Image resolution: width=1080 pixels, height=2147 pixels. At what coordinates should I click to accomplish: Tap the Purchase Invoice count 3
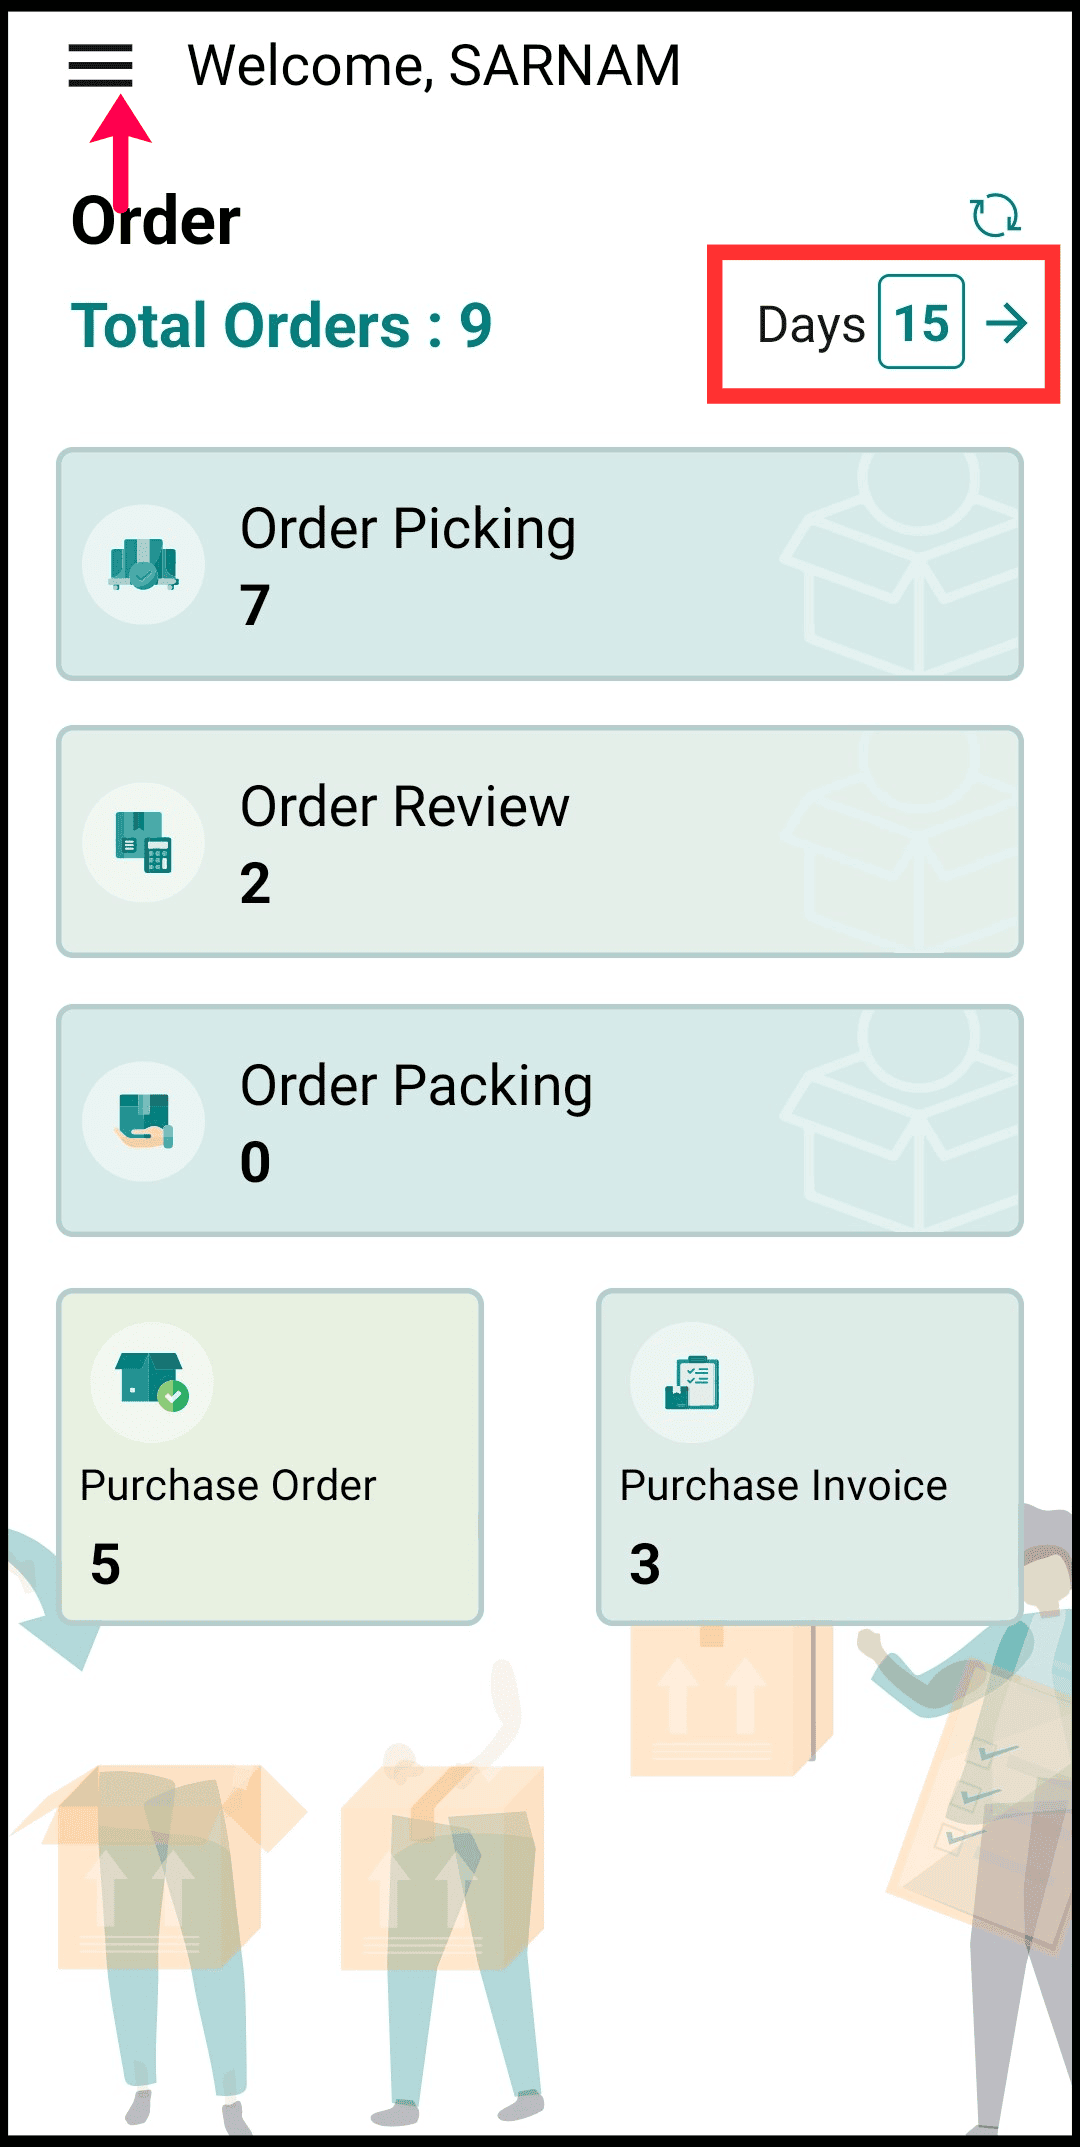tap(645, 1564)
